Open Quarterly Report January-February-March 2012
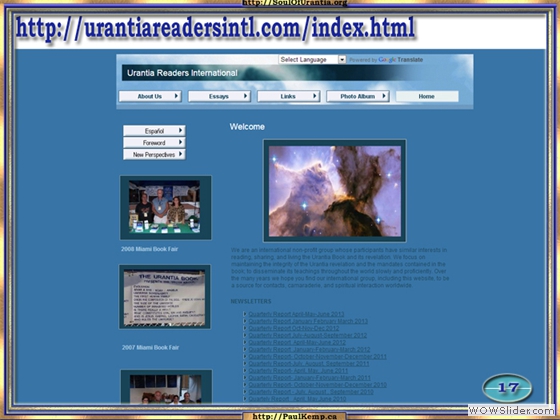The width and height of the screenshot is (560, 420). coord(309,349)
